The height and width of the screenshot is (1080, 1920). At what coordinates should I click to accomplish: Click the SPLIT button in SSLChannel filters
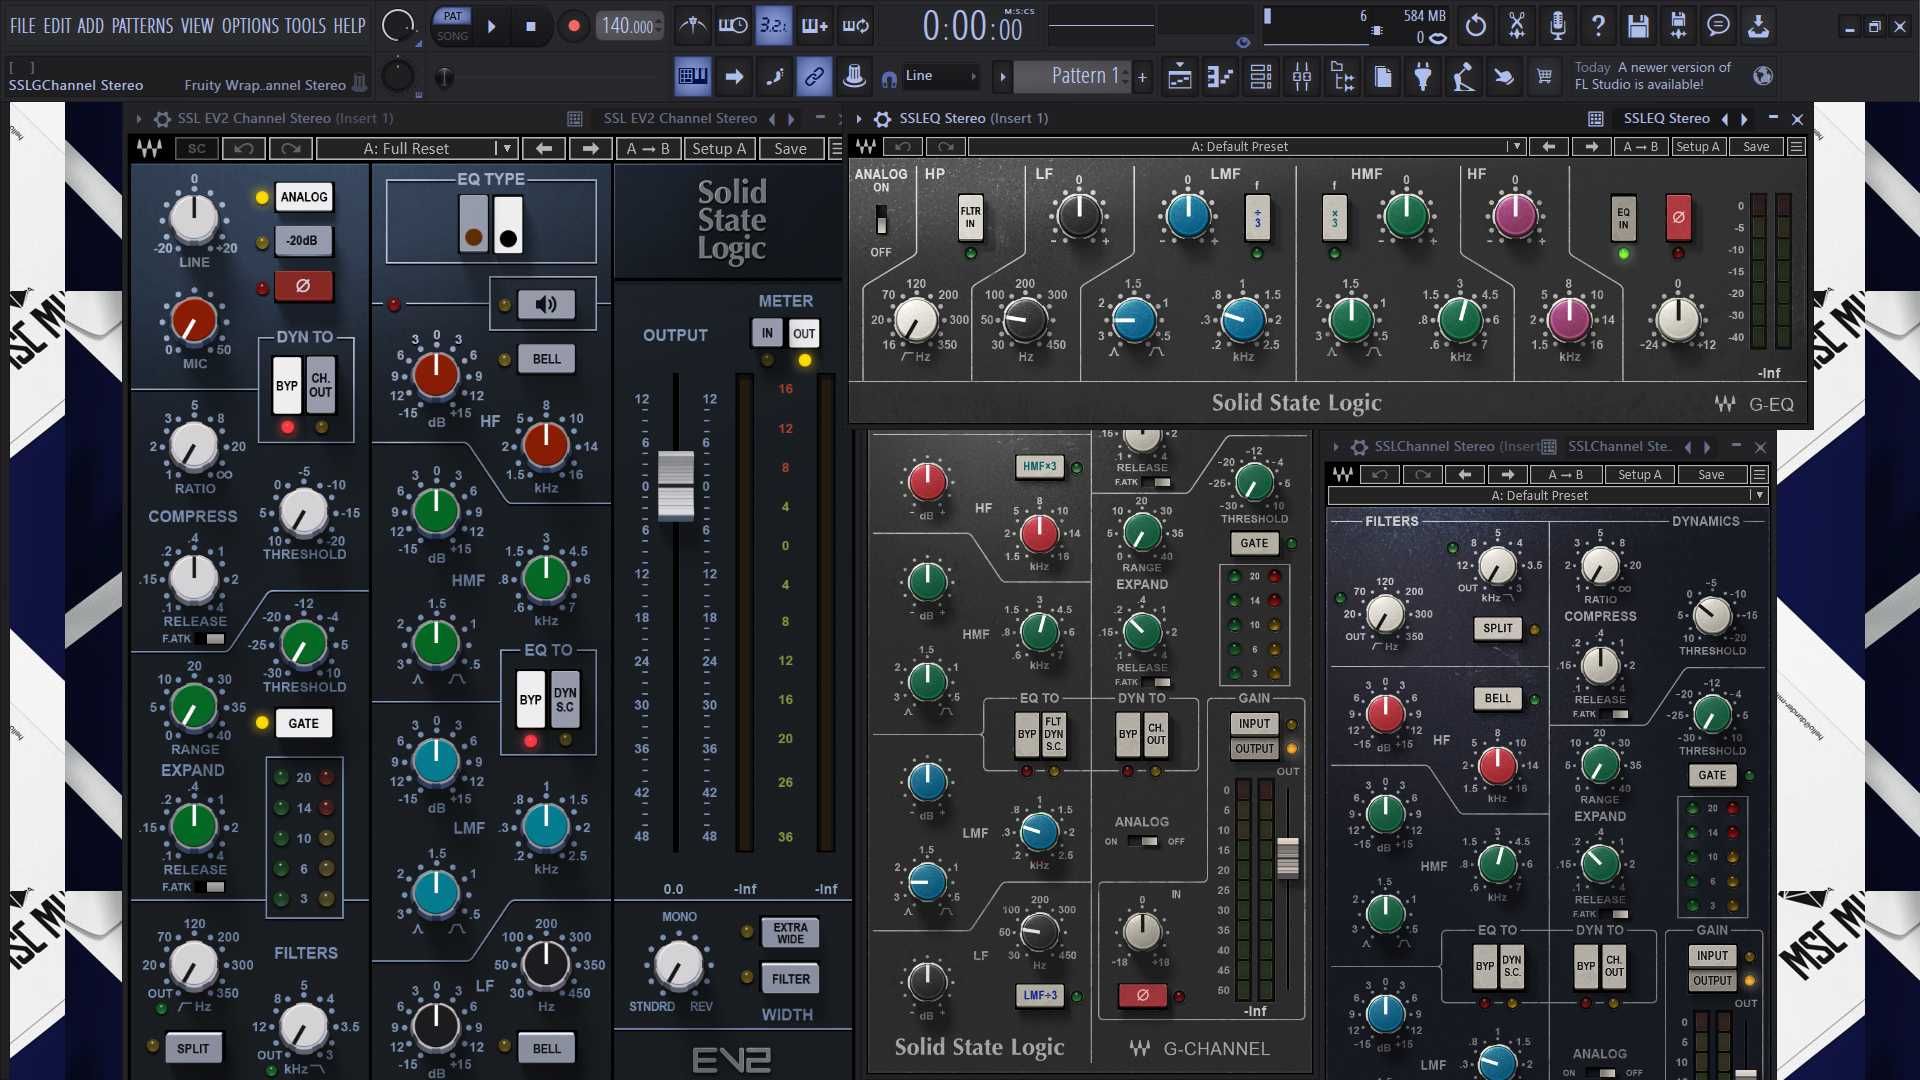click(x=1497, y=628)
